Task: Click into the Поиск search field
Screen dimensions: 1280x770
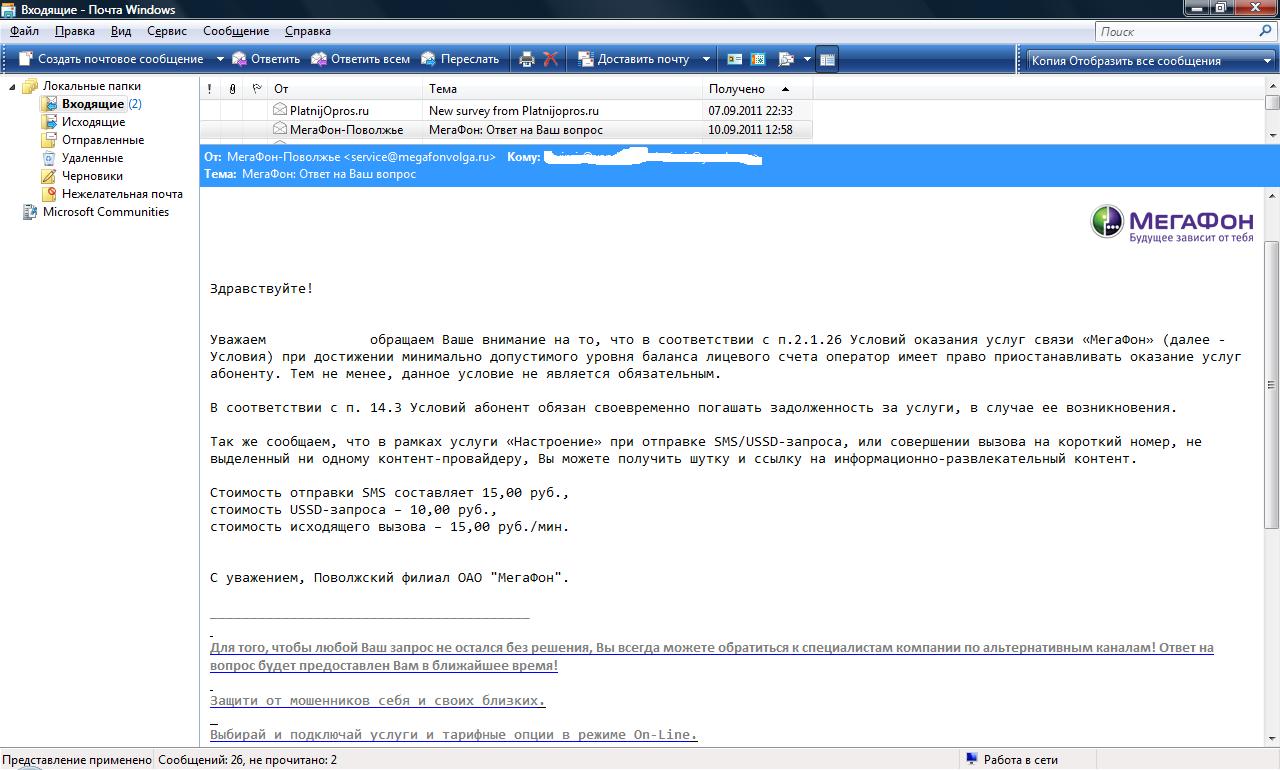Action: pos(1175,31)
